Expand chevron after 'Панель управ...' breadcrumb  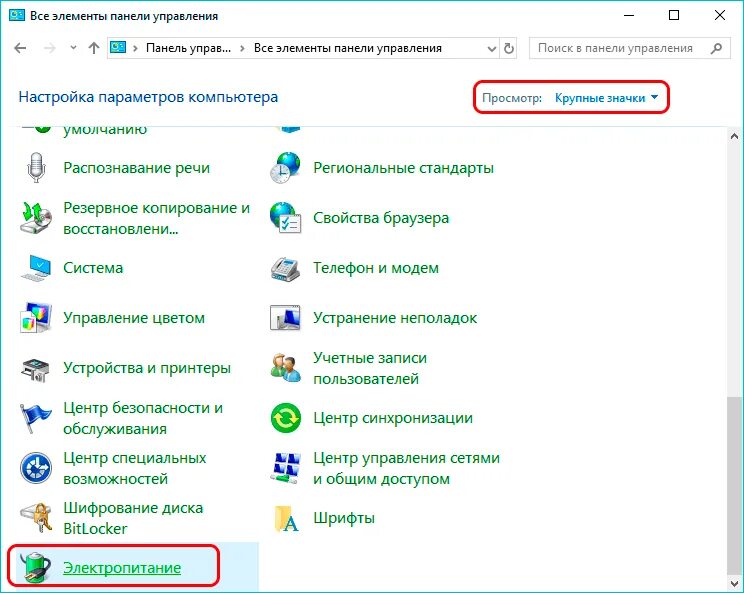[242, 48]
